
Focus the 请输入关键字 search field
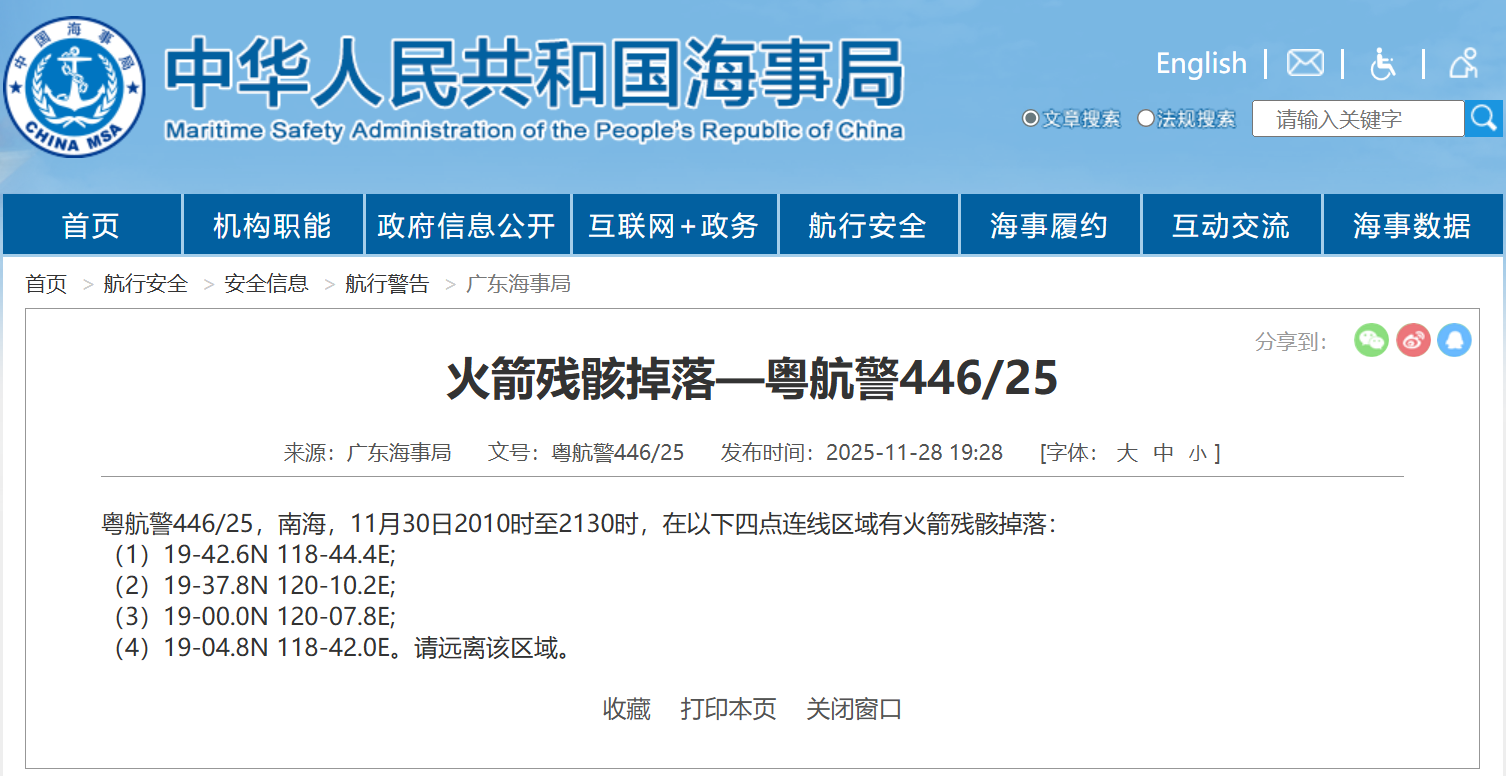click(x=1357, y=119)
